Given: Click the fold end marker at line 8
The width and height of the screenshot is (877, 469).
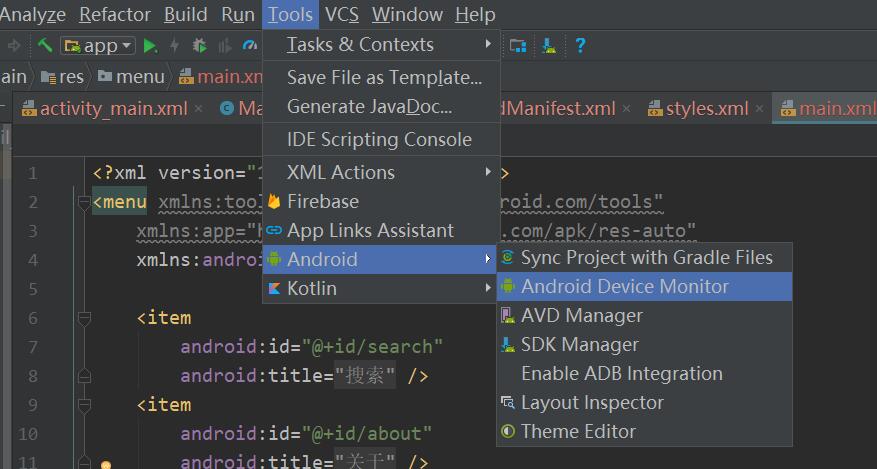Looking at the screenshot, I should tap(84, 376).
